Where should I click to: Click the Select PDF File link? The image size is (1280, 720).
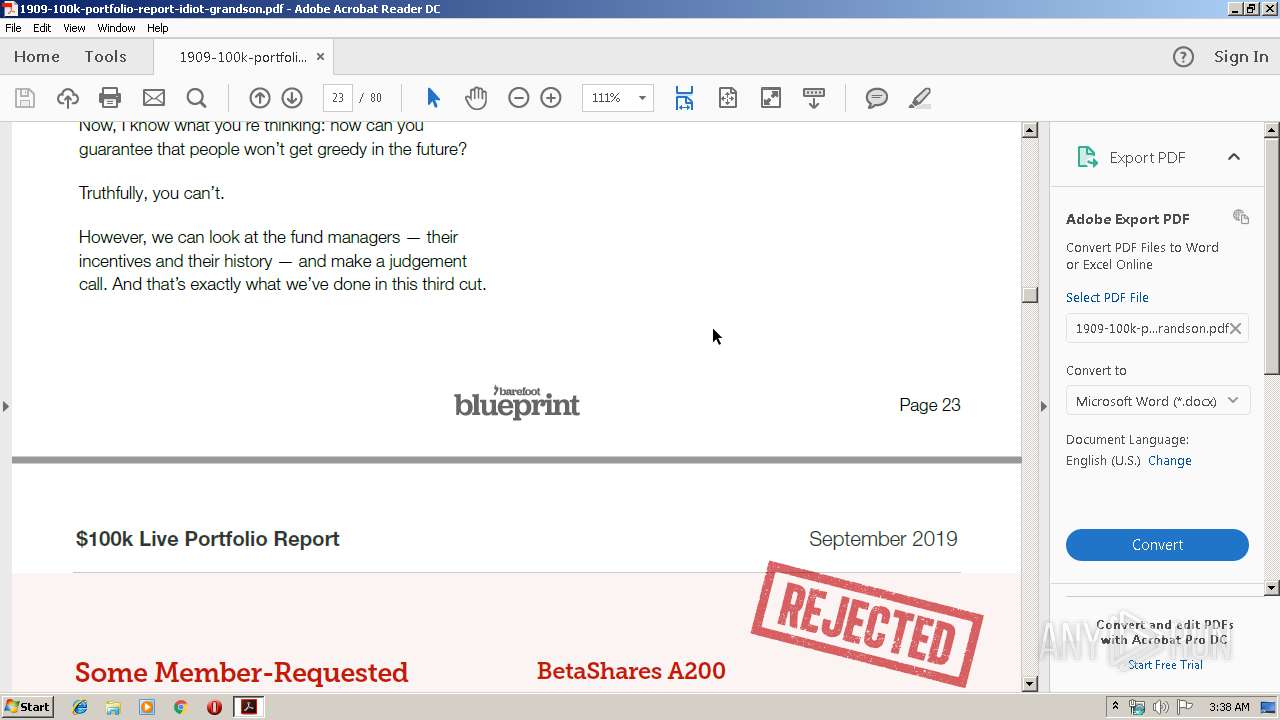tap(1107, 297)
